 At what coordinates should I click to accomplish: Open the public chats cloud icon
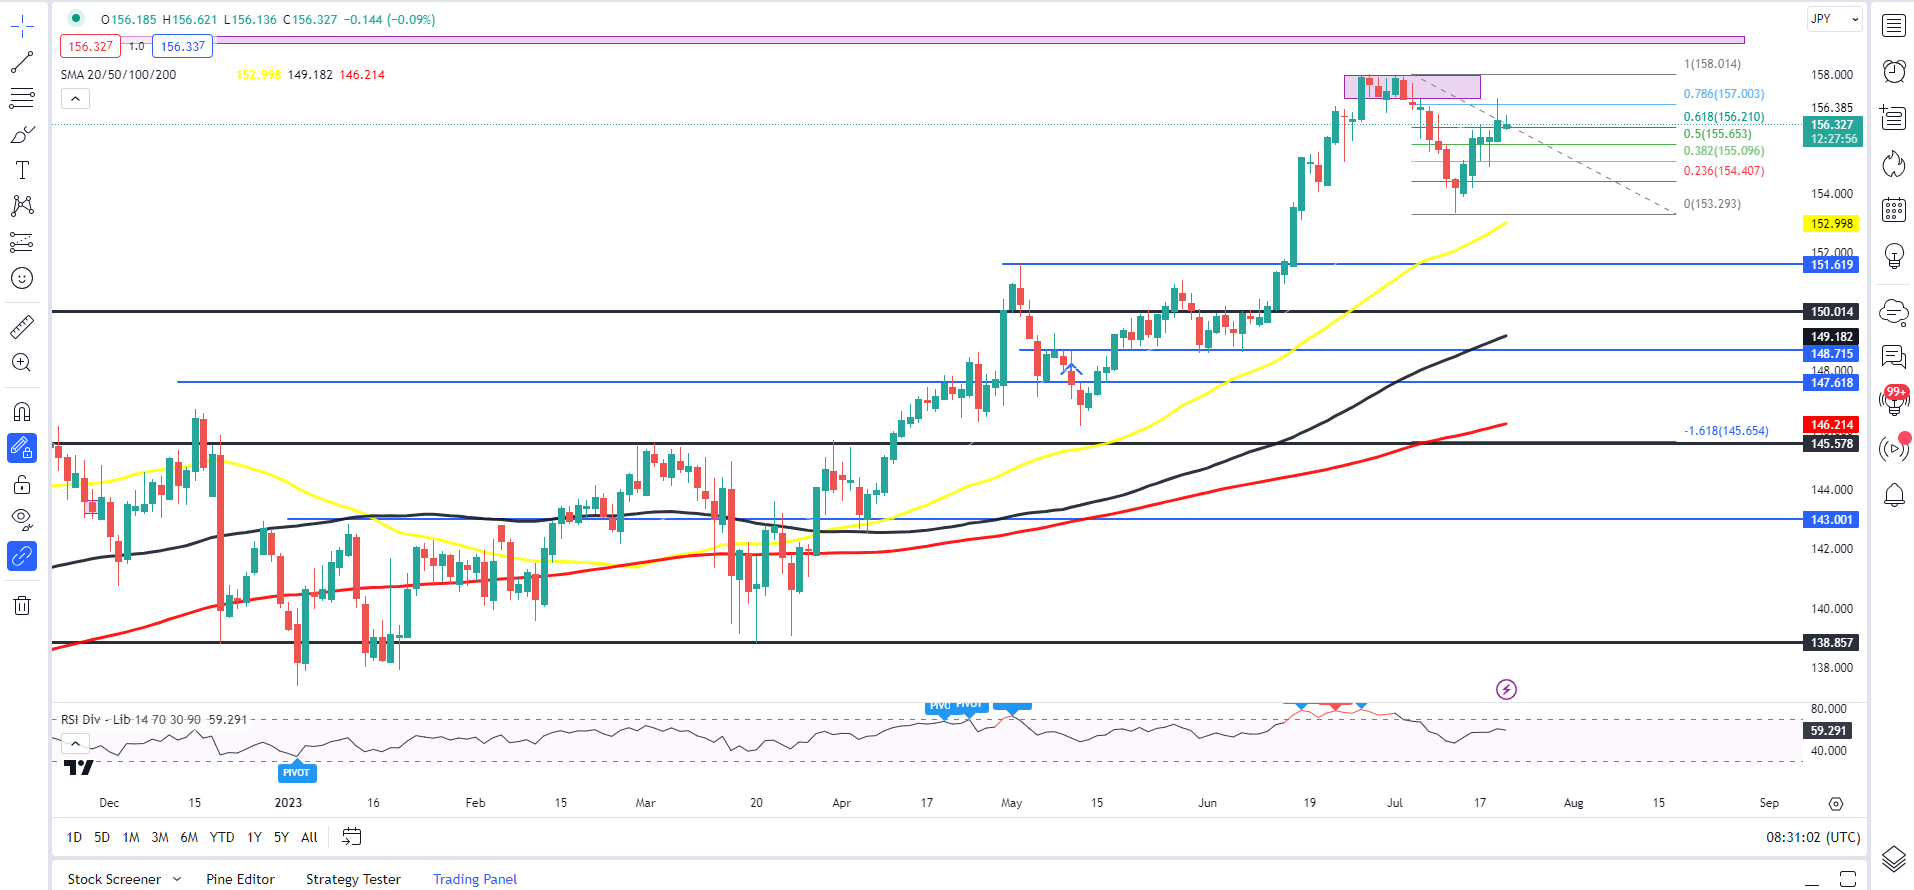pos(1894,311)
